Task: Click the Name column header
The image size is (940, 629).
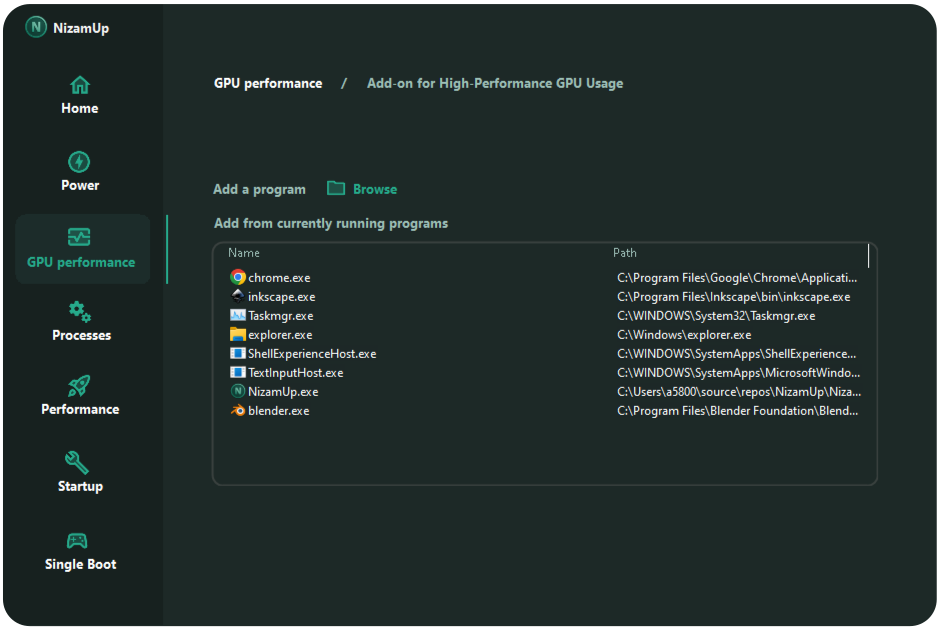Action: (x=244, y=253)
